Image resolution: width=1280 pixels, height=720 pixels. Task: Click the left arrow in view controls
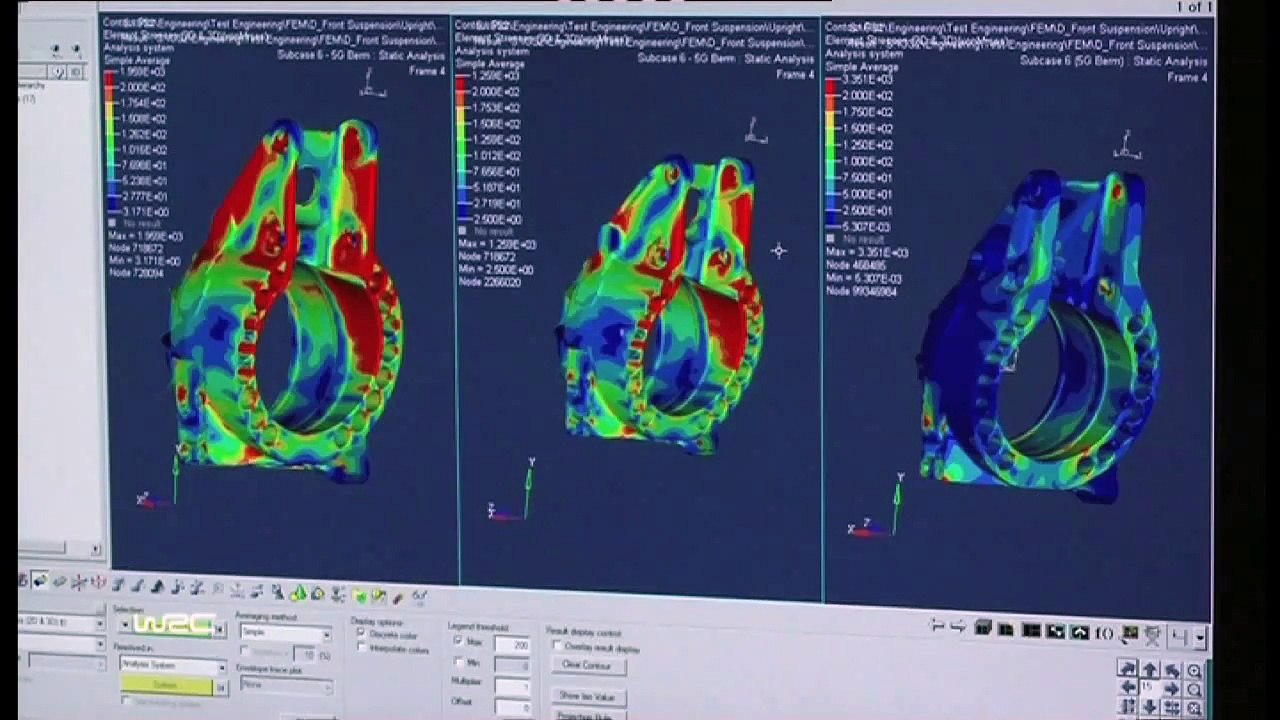pos(1128,687)
